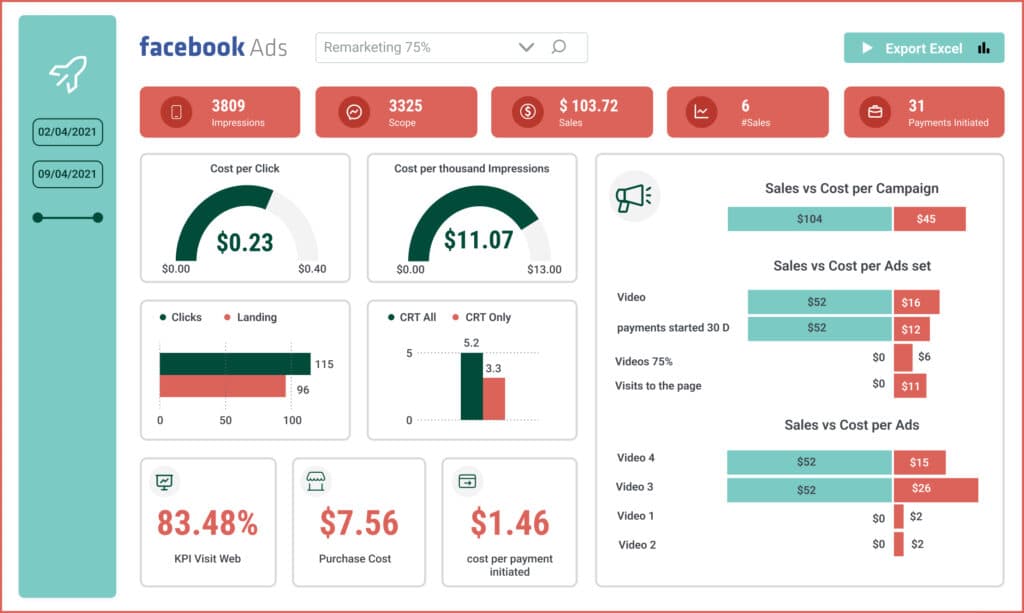Click the Video 2 ad label

coord(637,544)
